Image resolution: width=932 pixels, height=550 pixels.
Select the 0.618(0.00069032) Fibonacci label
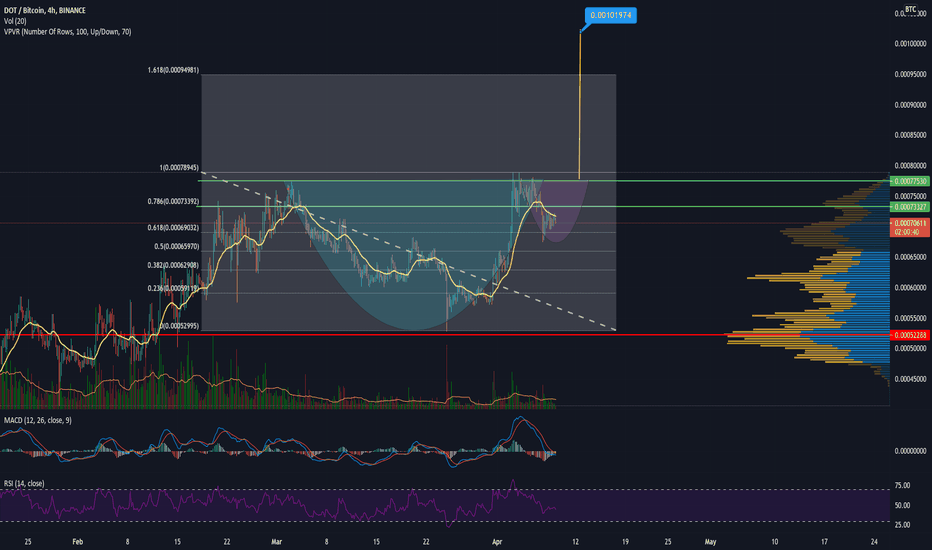click(174, 228)
